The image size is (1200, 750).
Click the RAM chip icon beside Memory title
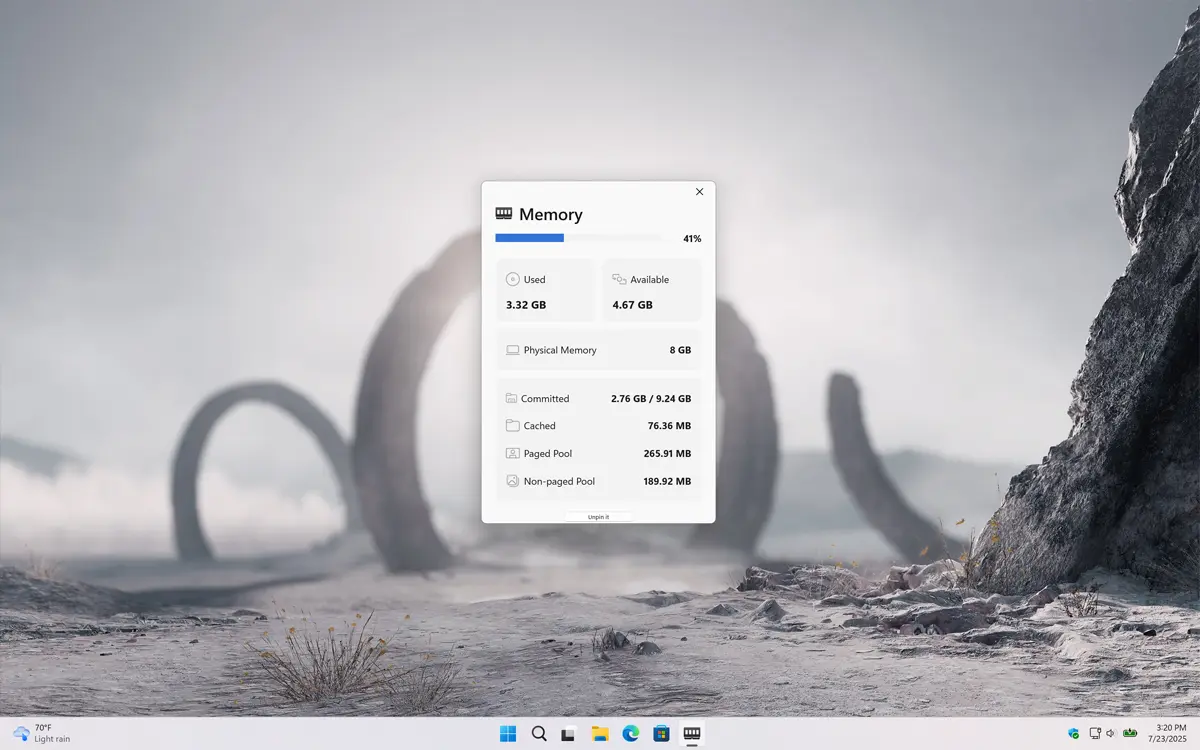click(x=504, y=214)
